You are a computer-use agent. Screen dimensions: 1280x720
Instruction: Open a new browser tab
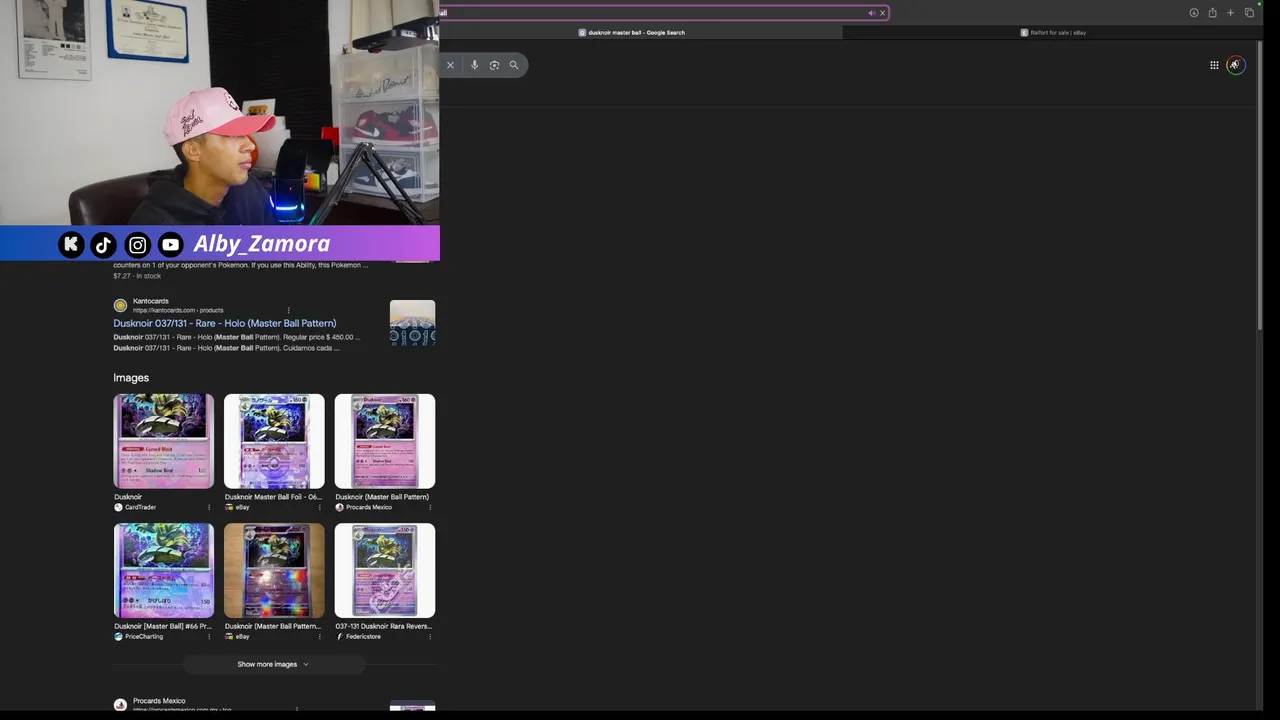tap(1231, 13)
